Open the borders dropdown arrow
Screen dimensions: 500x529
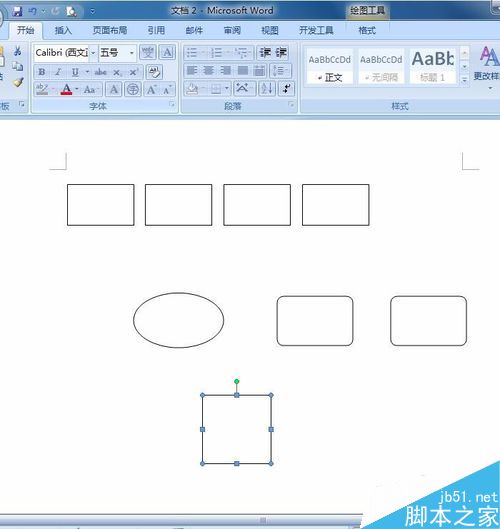227,89
